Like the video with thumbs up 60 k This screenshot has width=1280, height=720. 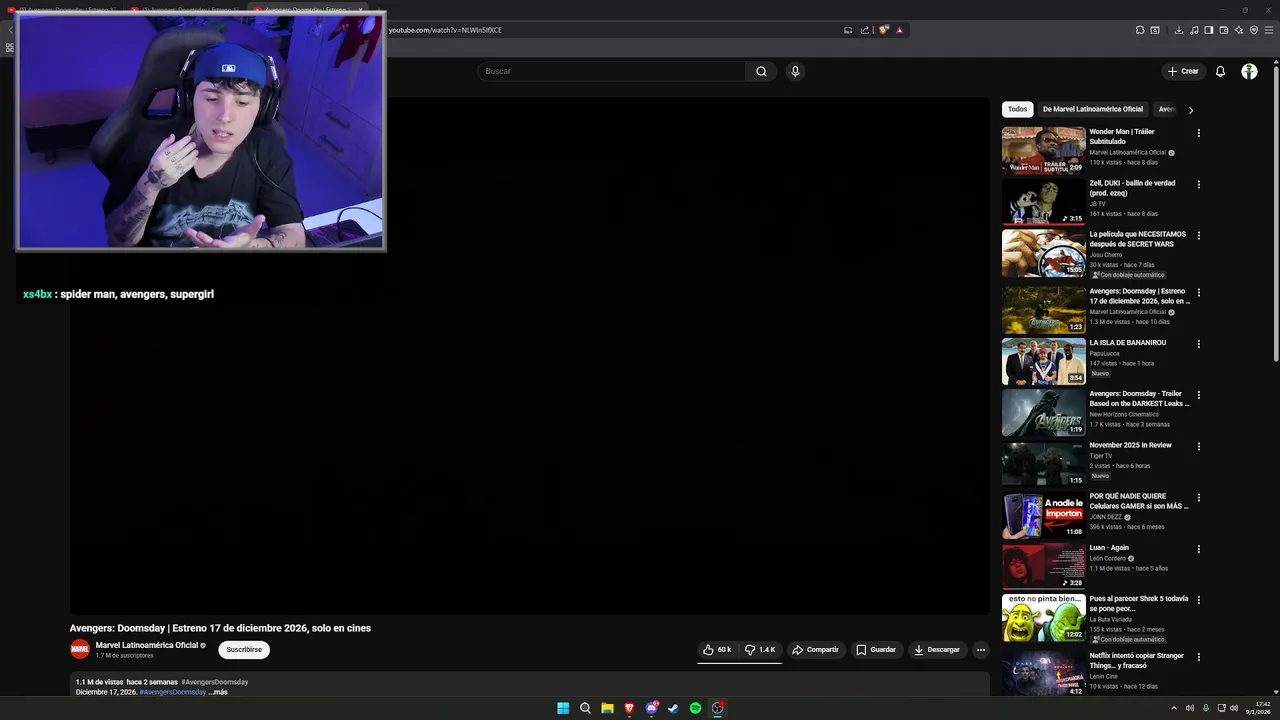pyautogui.click(x=717, y=650)
